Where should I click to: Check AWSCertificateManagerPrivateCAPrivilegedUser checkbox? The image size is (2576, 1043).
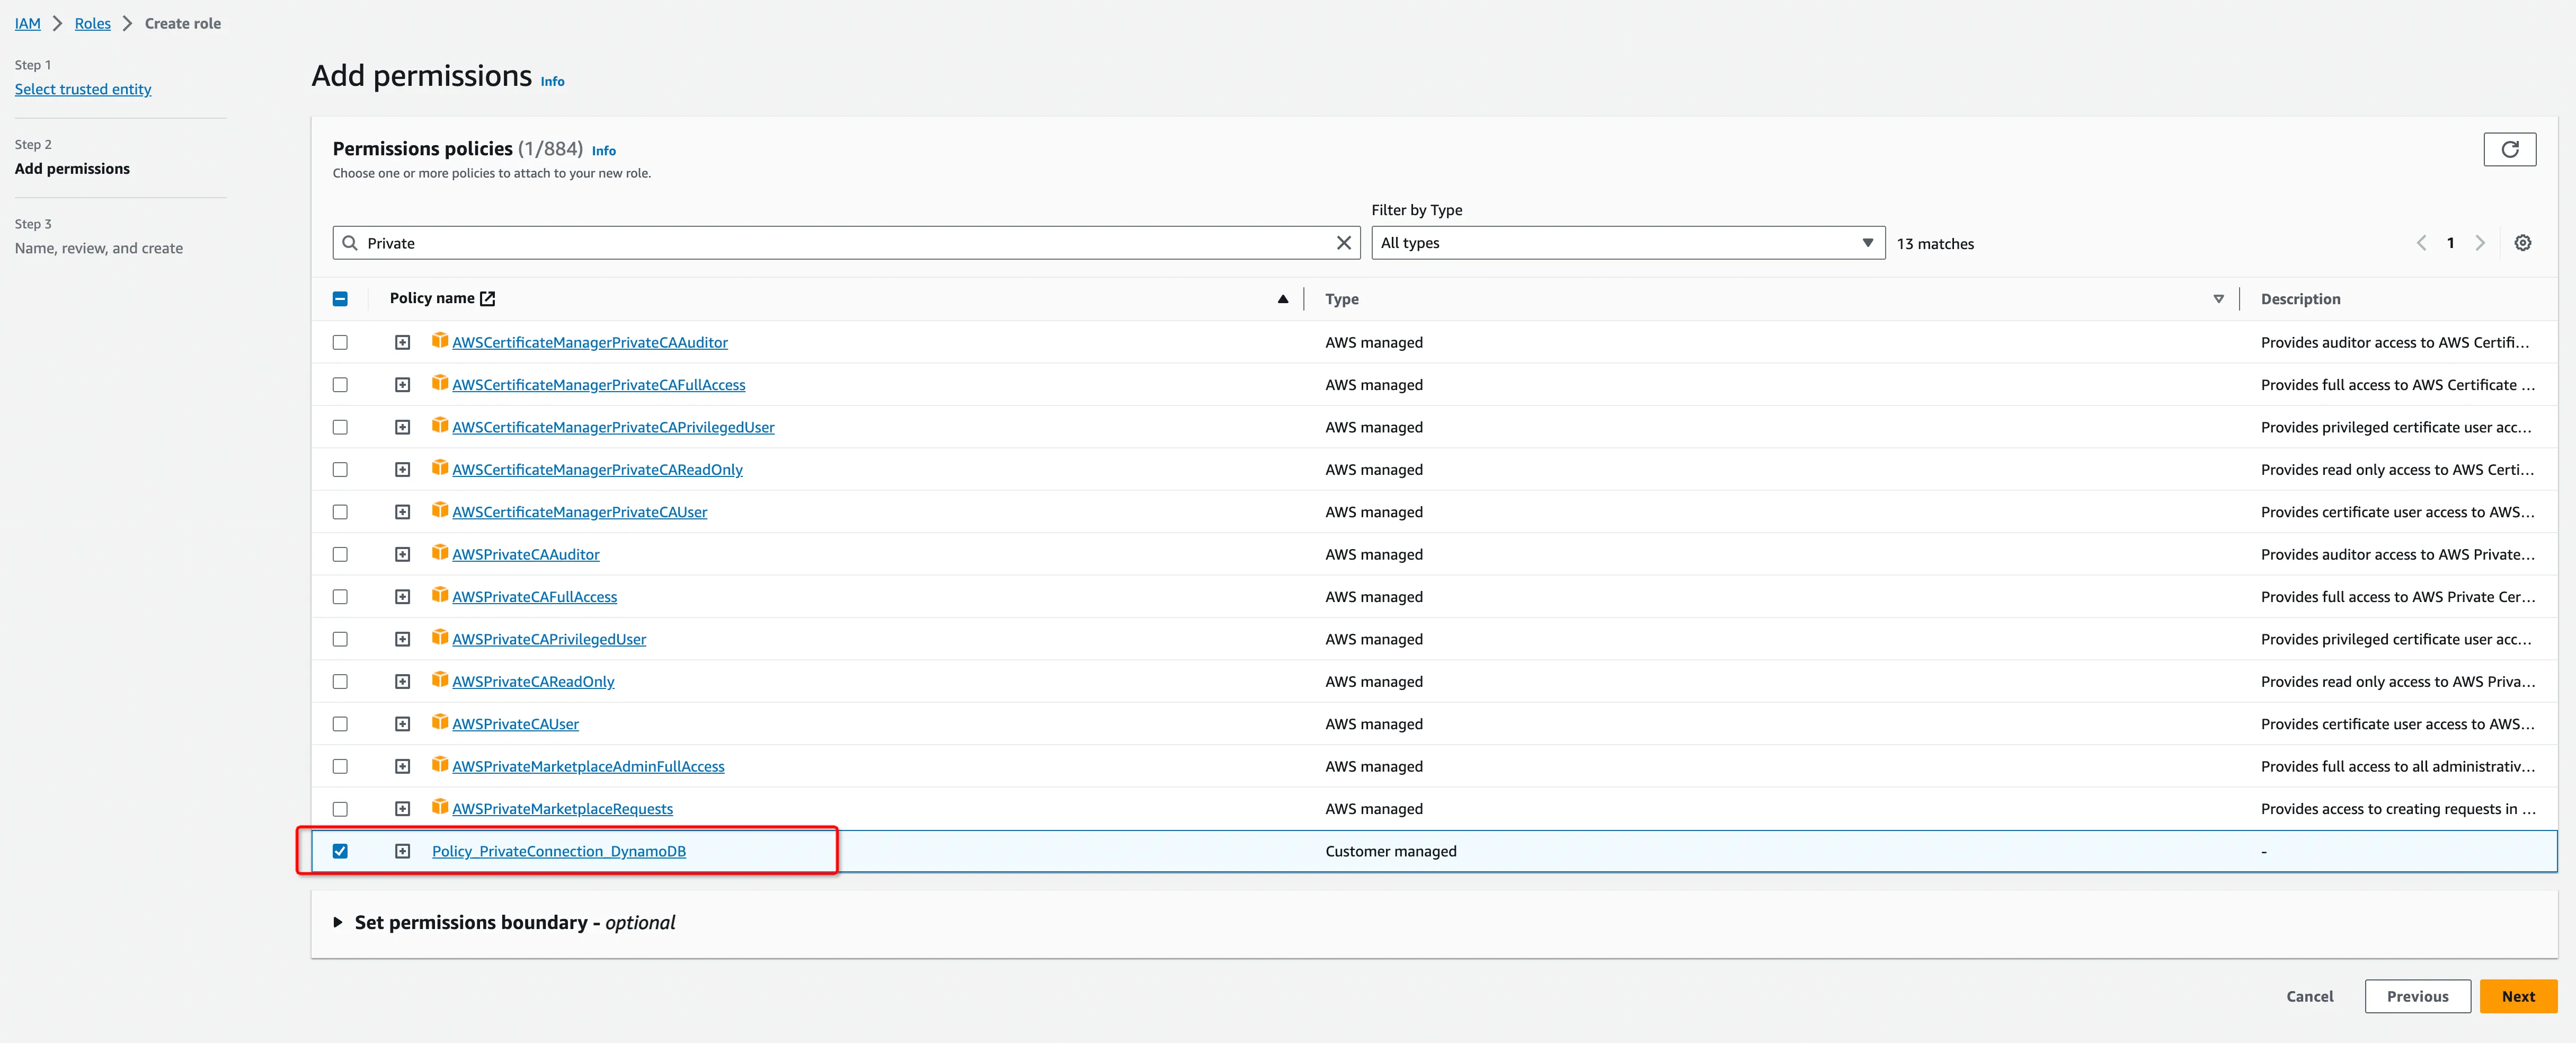tap(340, 427)
